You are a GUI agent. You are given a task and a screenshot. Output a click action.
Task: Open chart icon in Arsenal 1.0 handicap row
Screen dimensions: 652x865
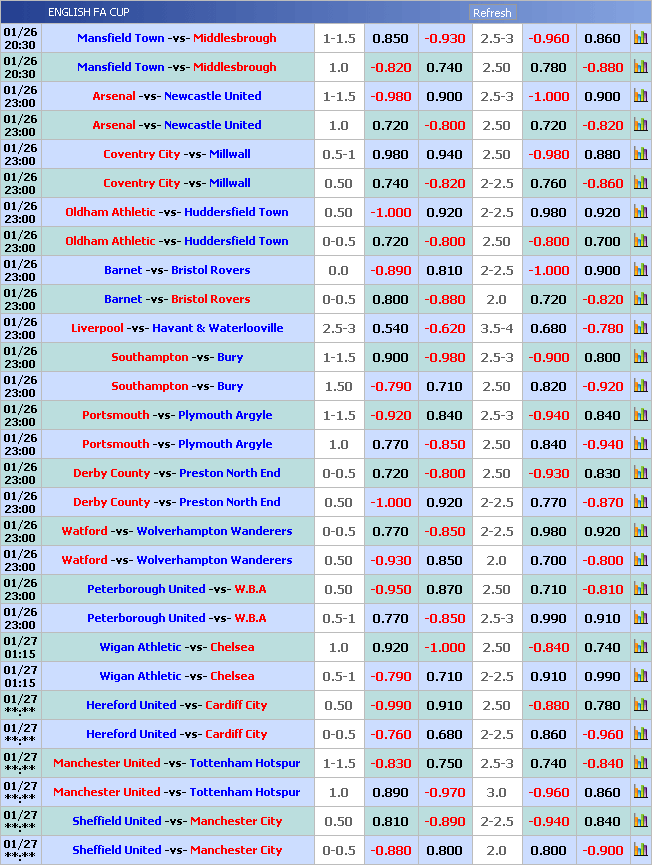click(x=640, y=125)
